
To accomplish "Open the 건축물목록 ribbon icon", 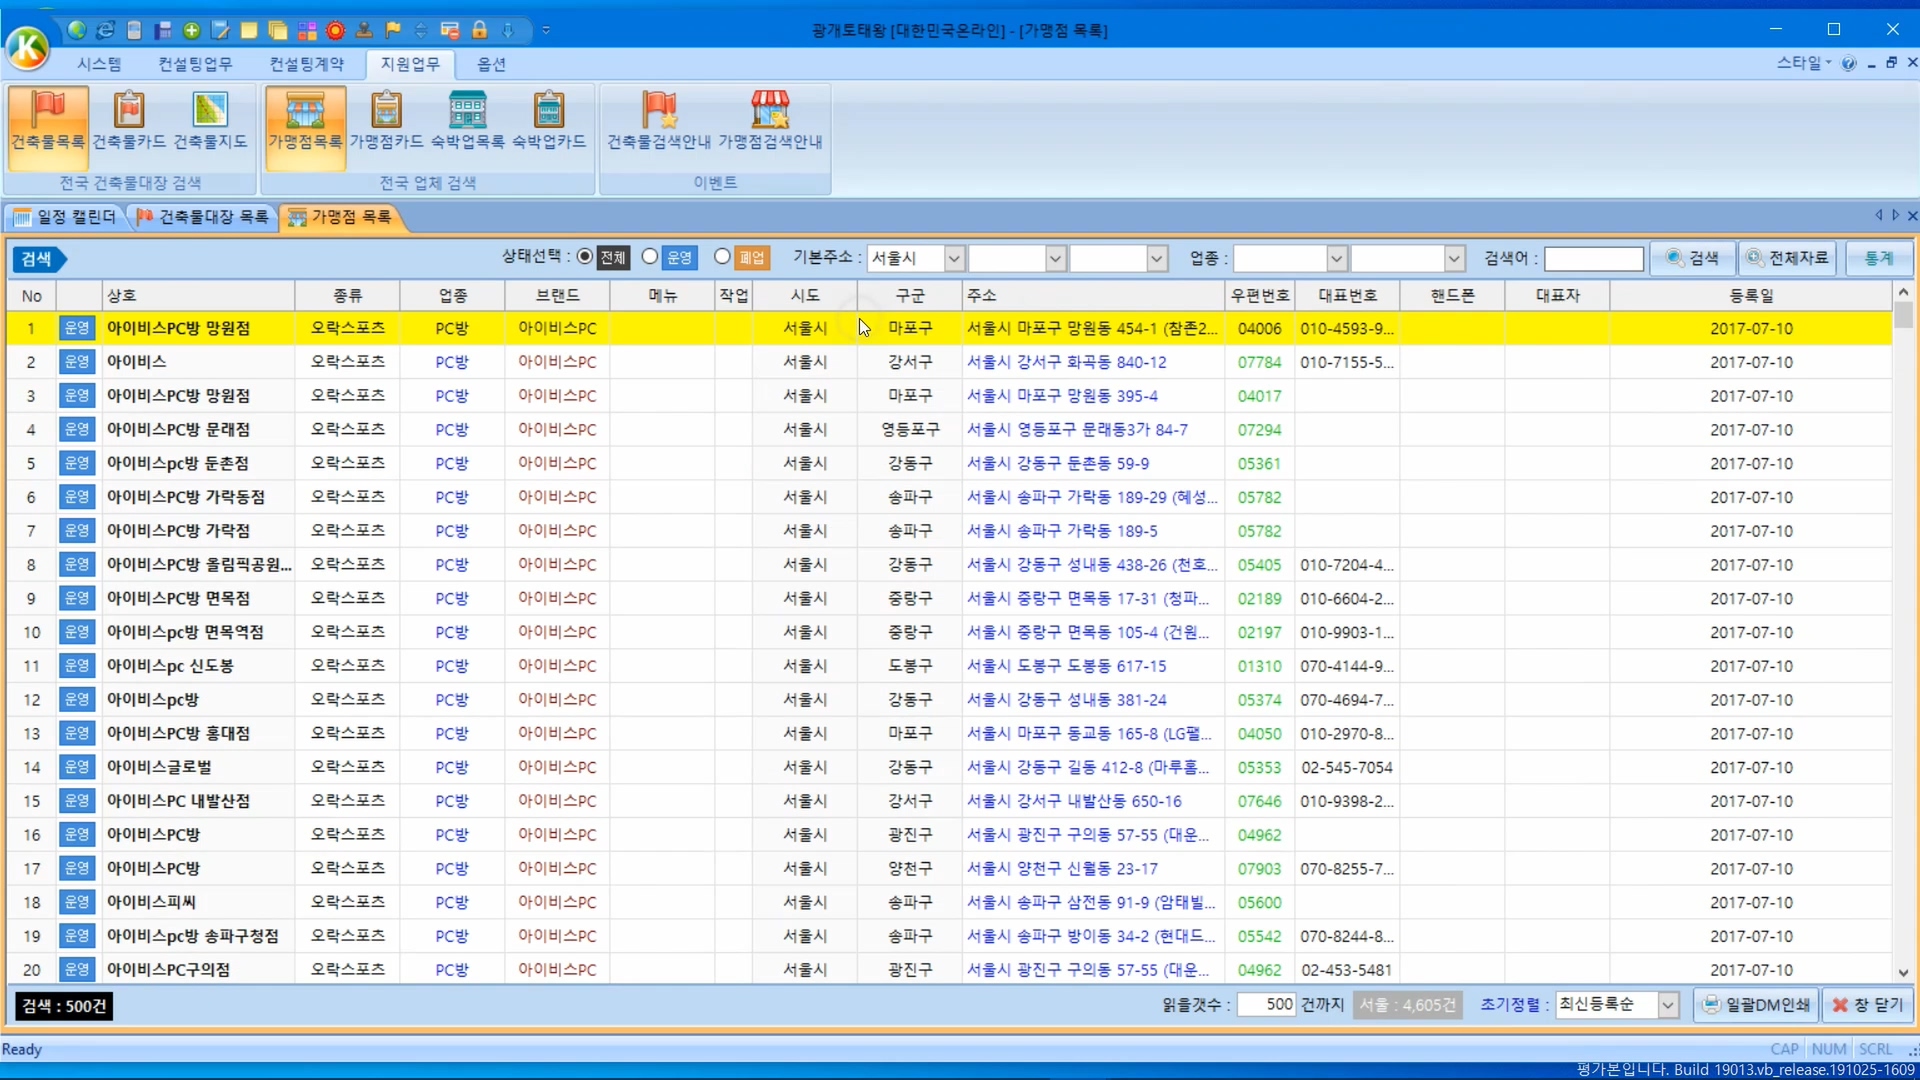I will (x=48, y=120).
